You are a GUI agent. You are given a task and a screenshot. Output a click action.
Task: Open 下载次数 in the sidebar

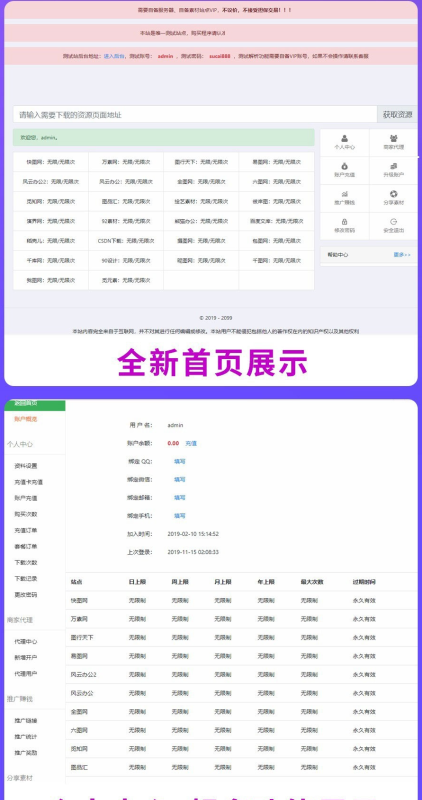point(26,563)
